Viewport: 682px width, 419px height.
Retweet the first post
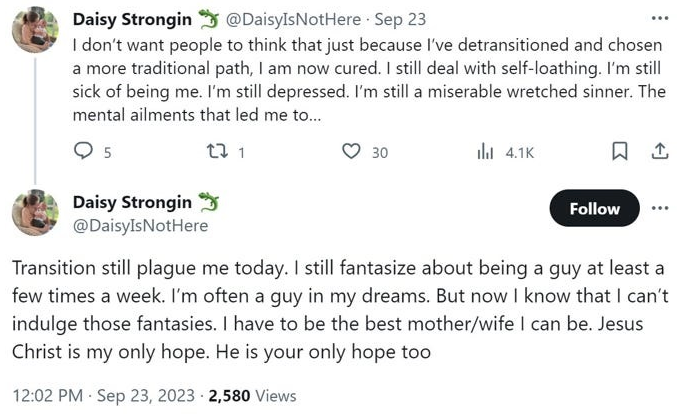[x=217, y=151]
